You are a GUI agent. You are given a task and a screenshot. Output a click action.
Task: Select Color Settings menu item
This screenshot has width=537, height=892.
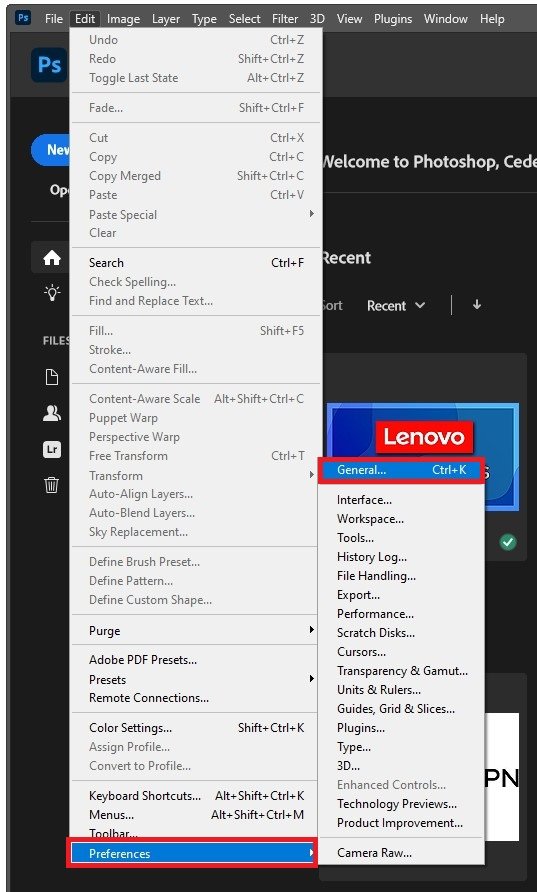coord(194,728)
